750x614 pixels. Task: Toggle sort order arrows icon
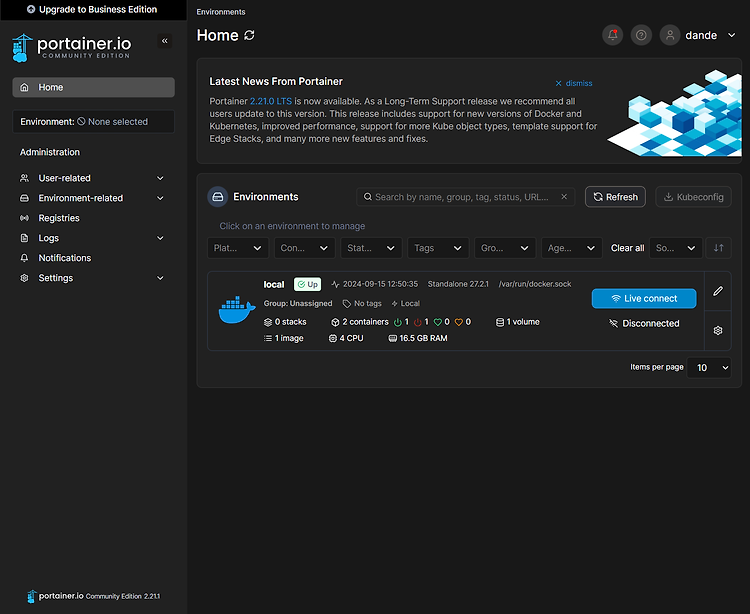point(718,248)
